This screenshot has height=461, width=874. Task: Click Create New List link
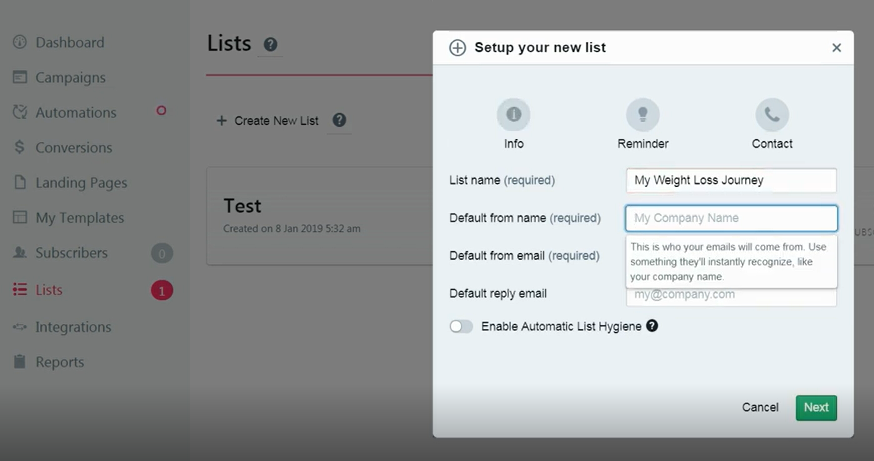click(x=276, y=120)
